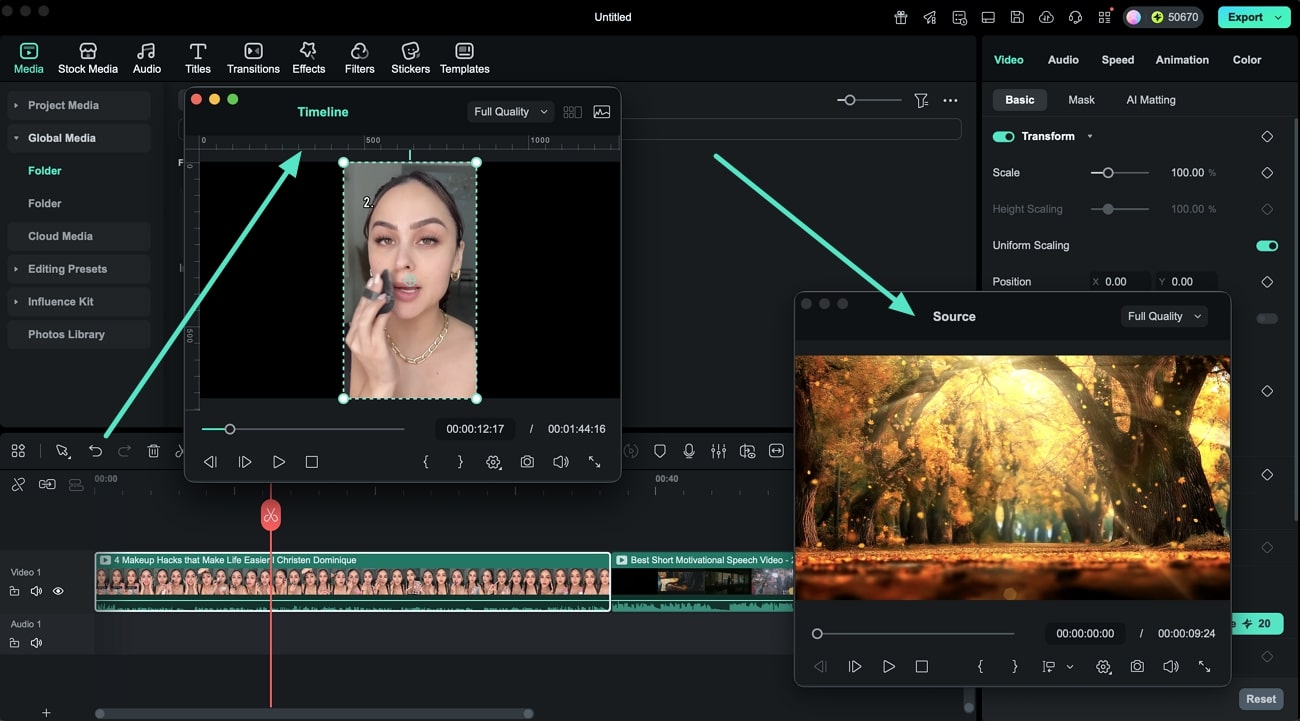Screen dimensions: 1300x721
Task: Switch to the Animation tab
Action: pyautogui.click(x=1182, y=60)
